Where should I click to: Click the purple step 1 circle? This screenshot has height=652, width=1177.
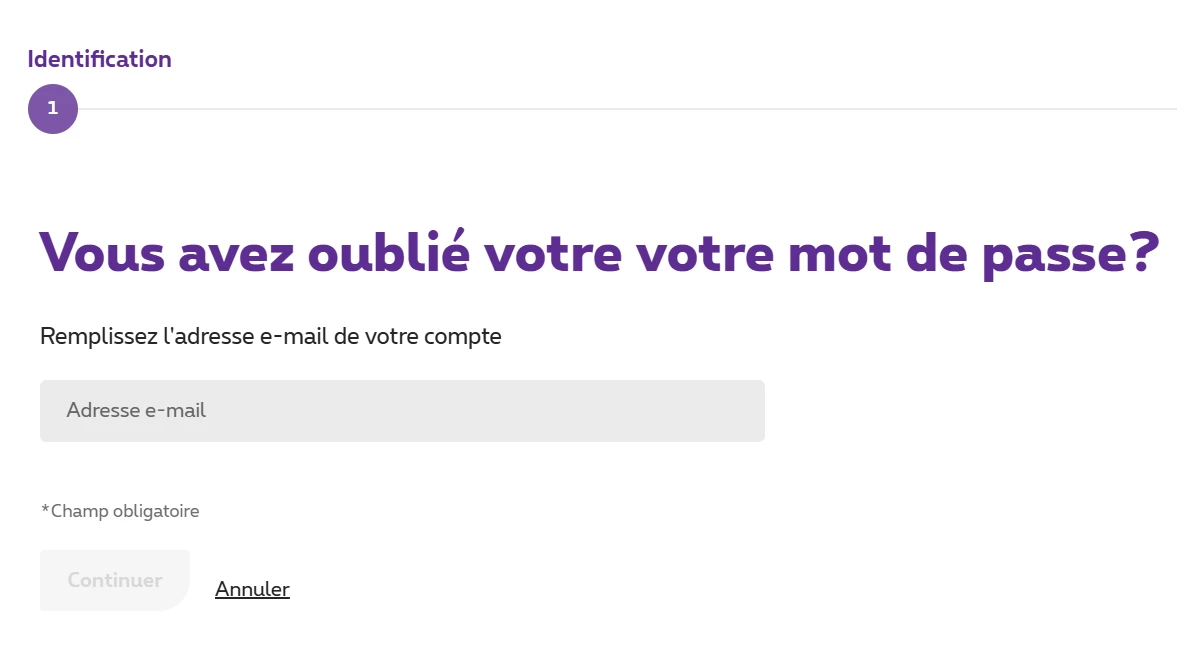click(x=53, y=109)
